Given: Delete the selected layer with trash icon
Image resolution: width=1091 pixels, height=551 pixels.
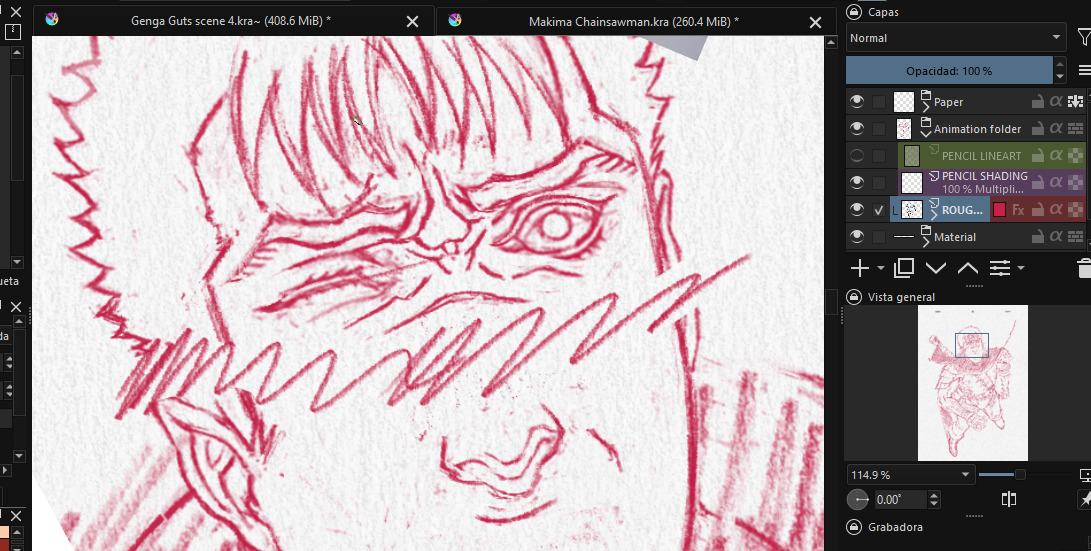Looking at the screenshot, I should (x=1084, y=268).
